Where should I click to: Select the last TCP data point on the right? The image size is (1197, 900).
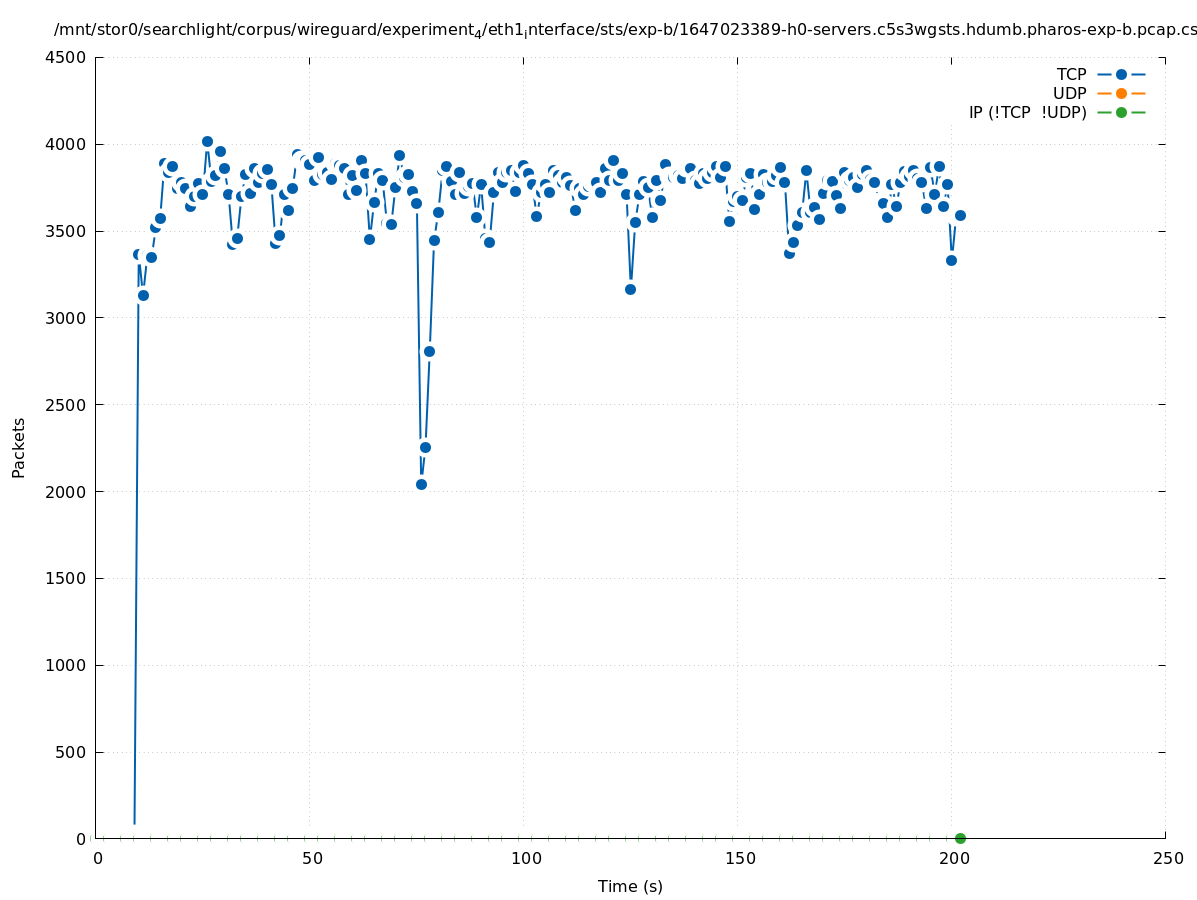click(960, 215)
